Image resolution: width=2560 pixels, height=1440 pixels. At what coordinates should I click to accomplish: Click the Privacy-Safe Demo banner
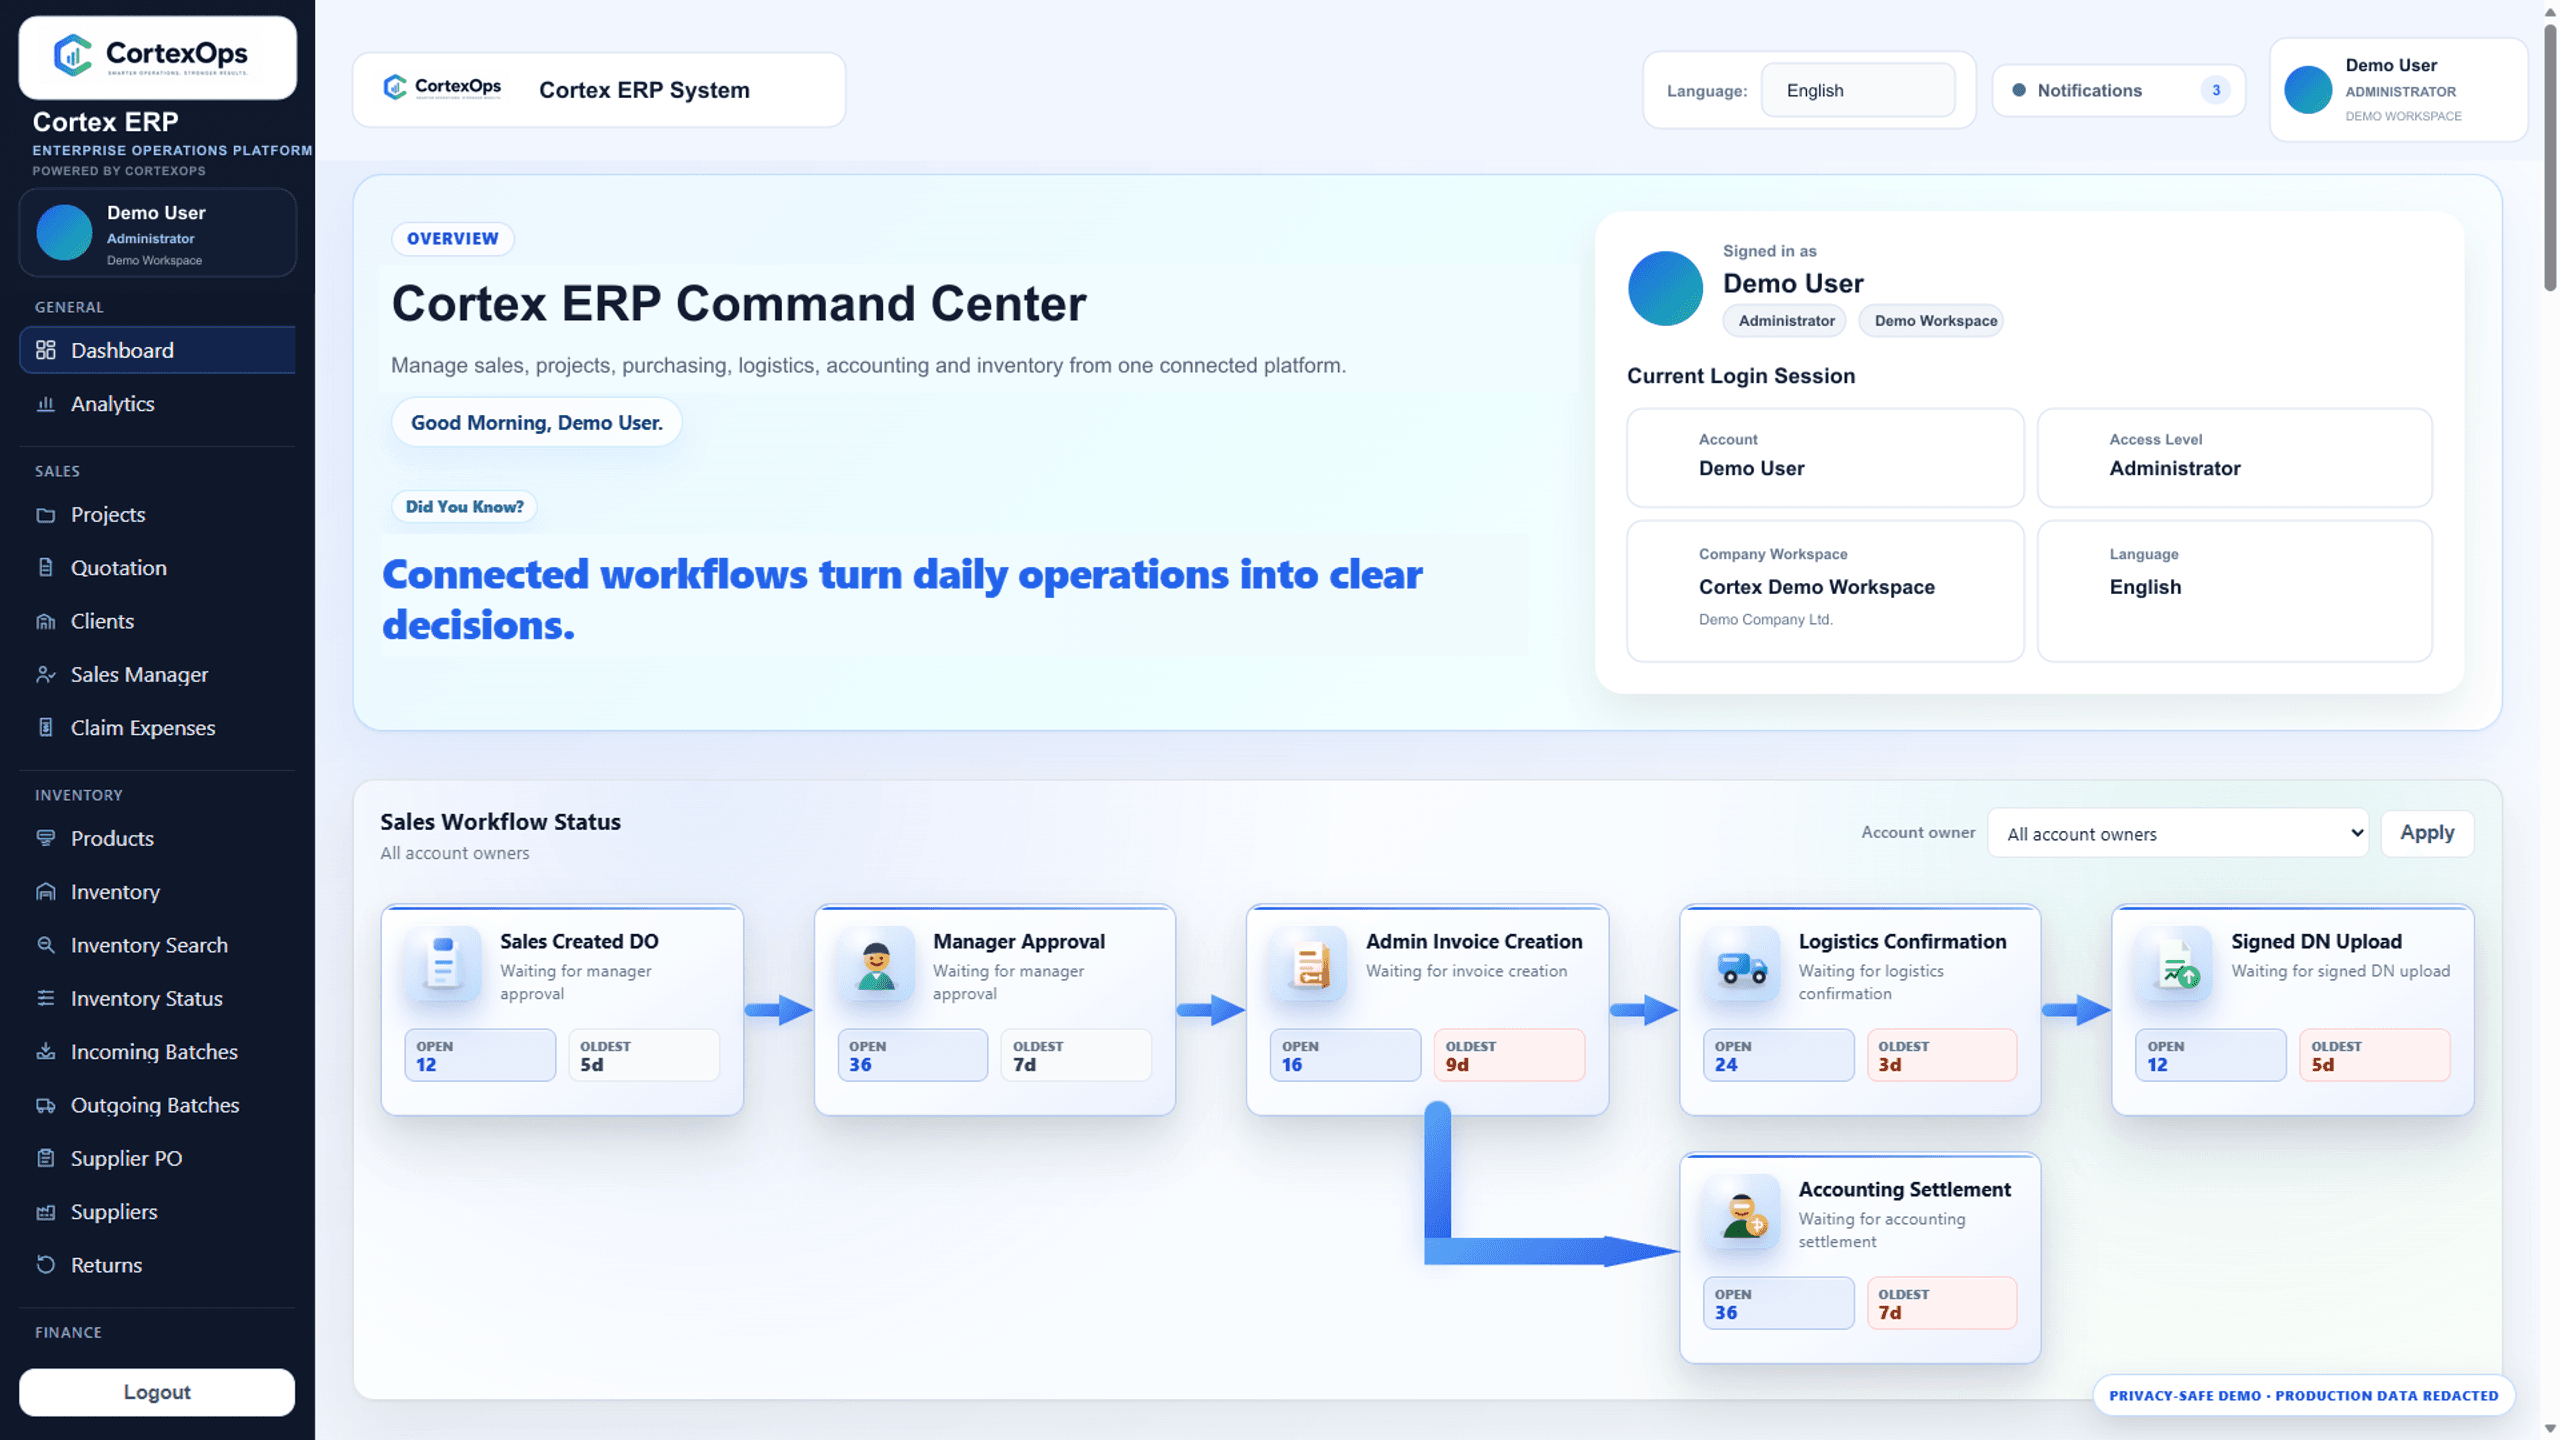pyautogui.click(x=2303, y=1396)
